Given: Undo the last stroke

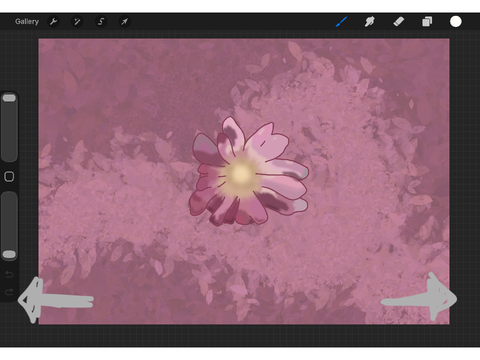Looking at the screenshot, I should [9, 274].
